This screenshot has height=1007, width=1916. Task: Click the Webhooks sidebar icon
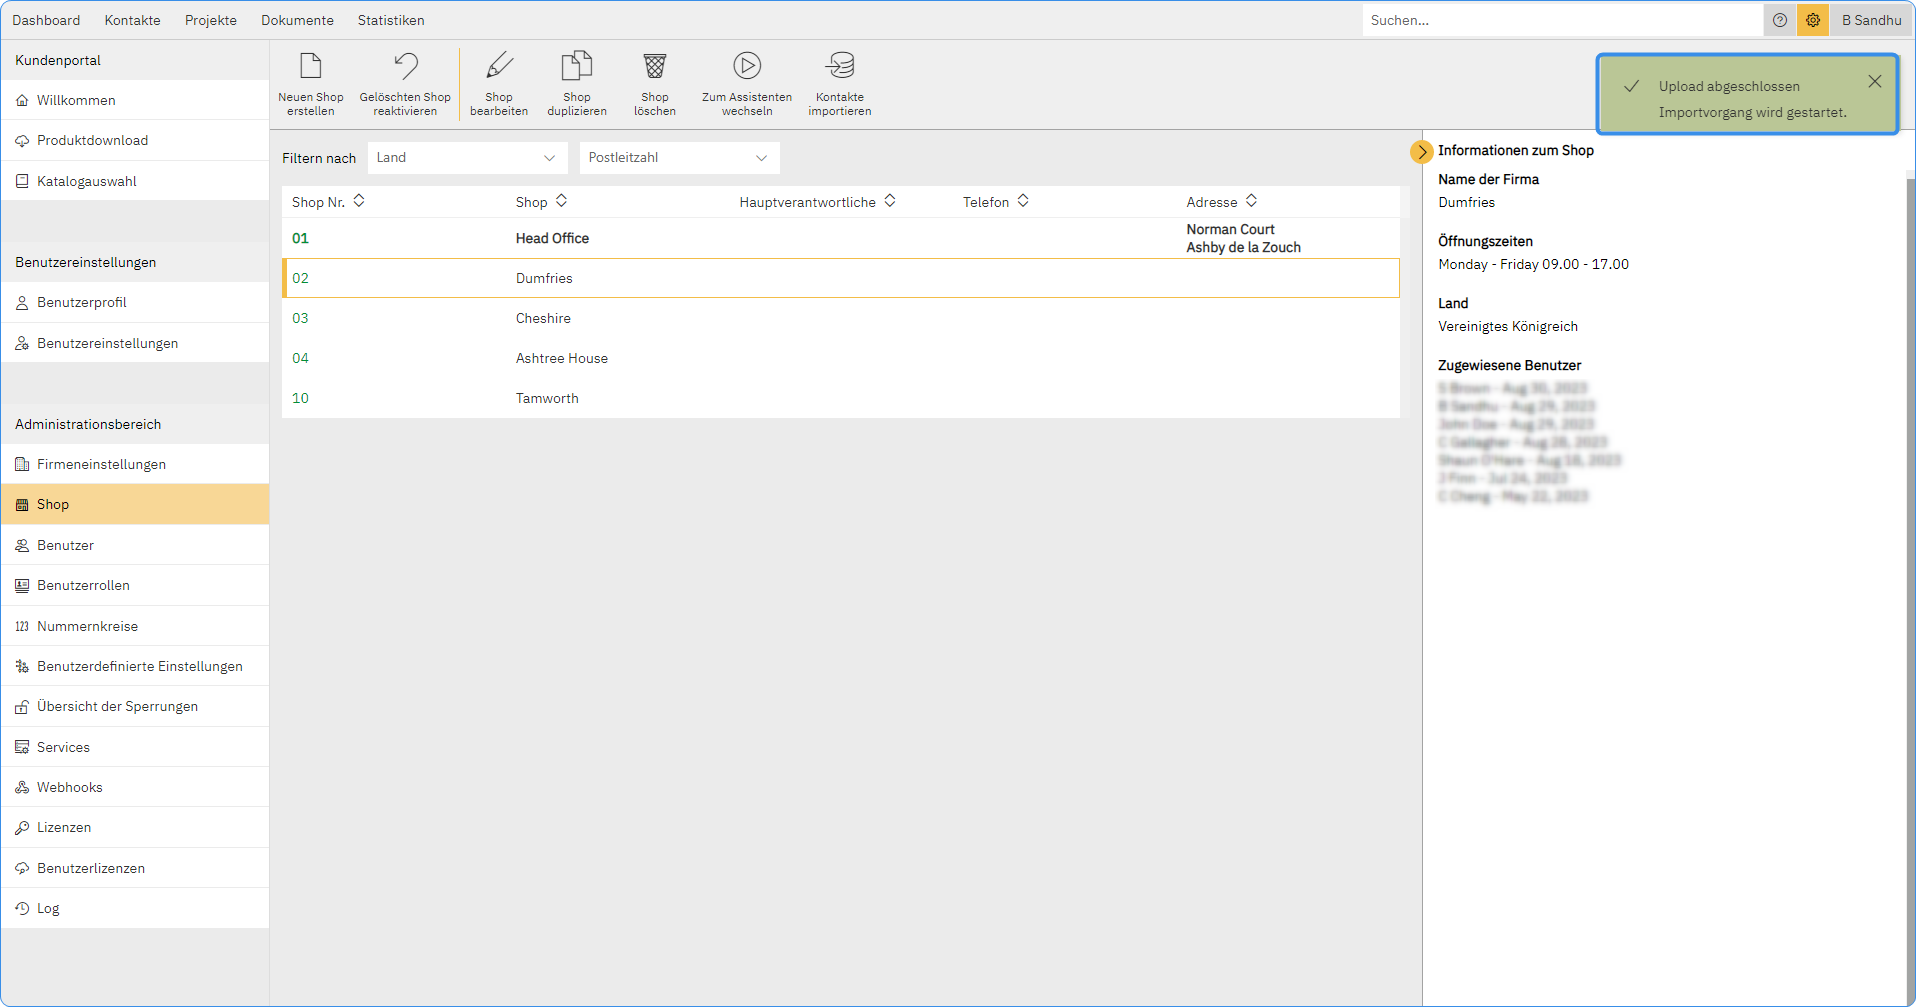(x=21, y=787)
